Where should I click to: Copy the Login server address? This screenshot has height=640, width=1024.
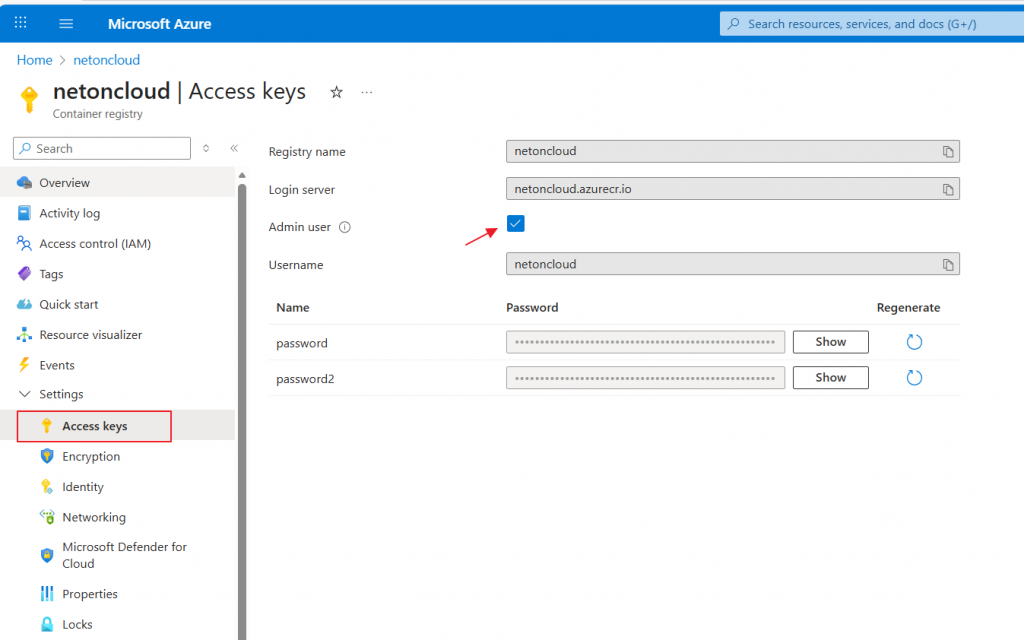[x=947, y=189]
